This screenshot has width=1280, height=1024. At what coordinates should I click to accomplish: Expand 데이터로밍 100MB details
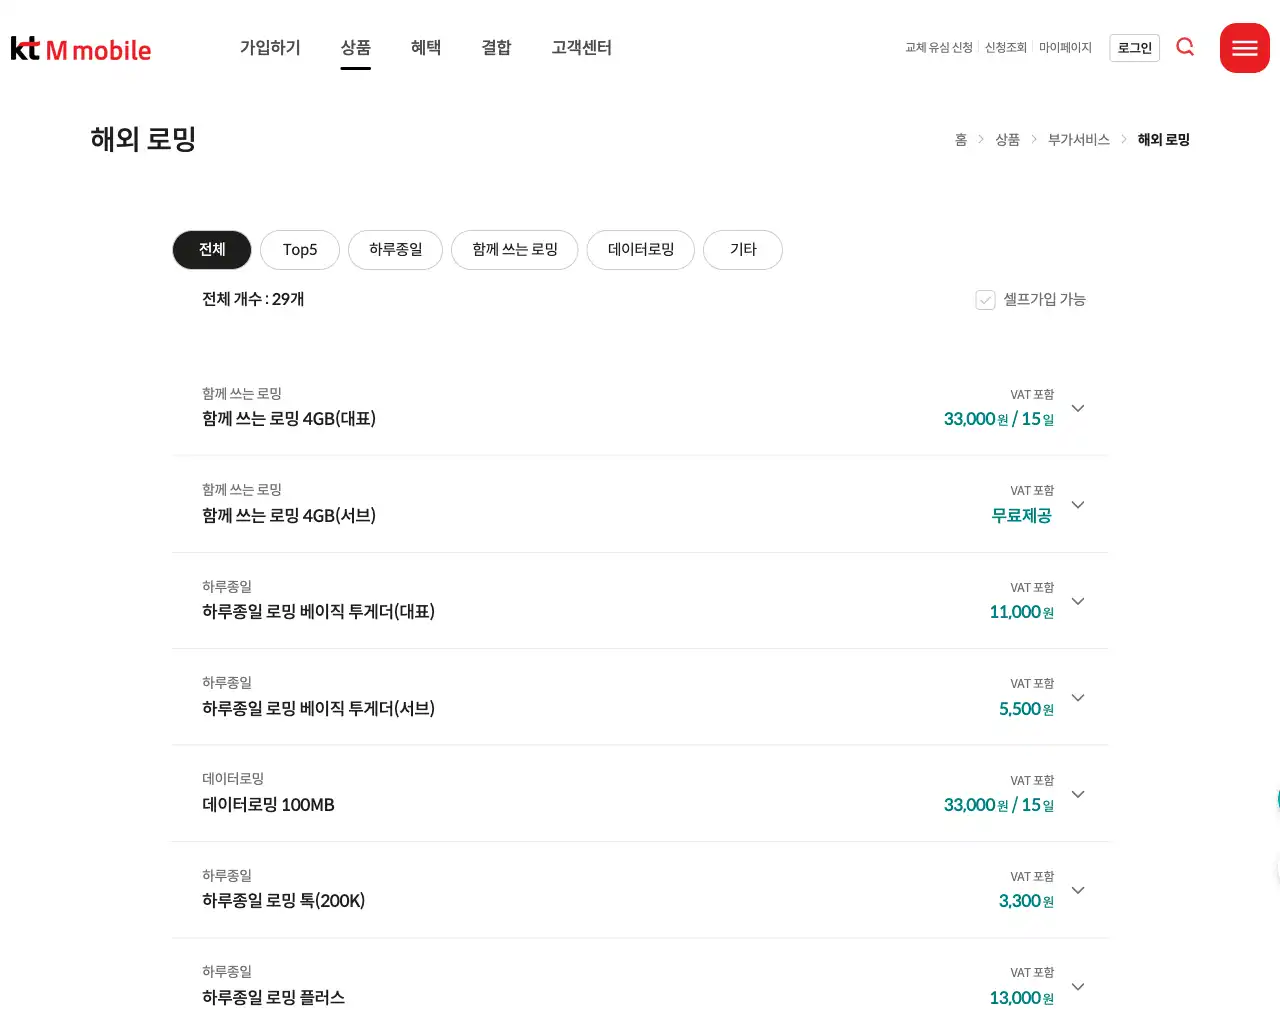pyautogui.click(x=1077, y=794)
